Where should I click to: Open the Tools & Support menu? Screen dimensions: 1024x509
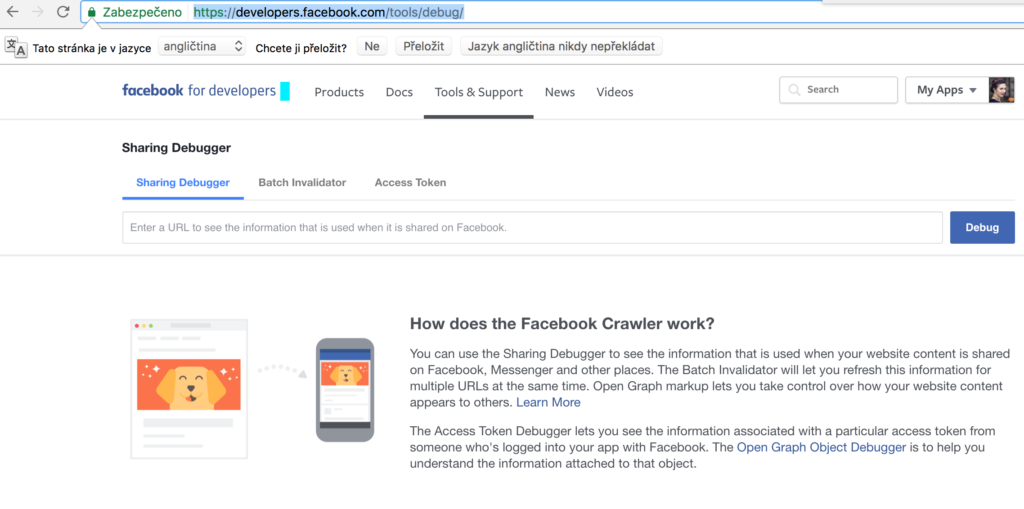478,92
